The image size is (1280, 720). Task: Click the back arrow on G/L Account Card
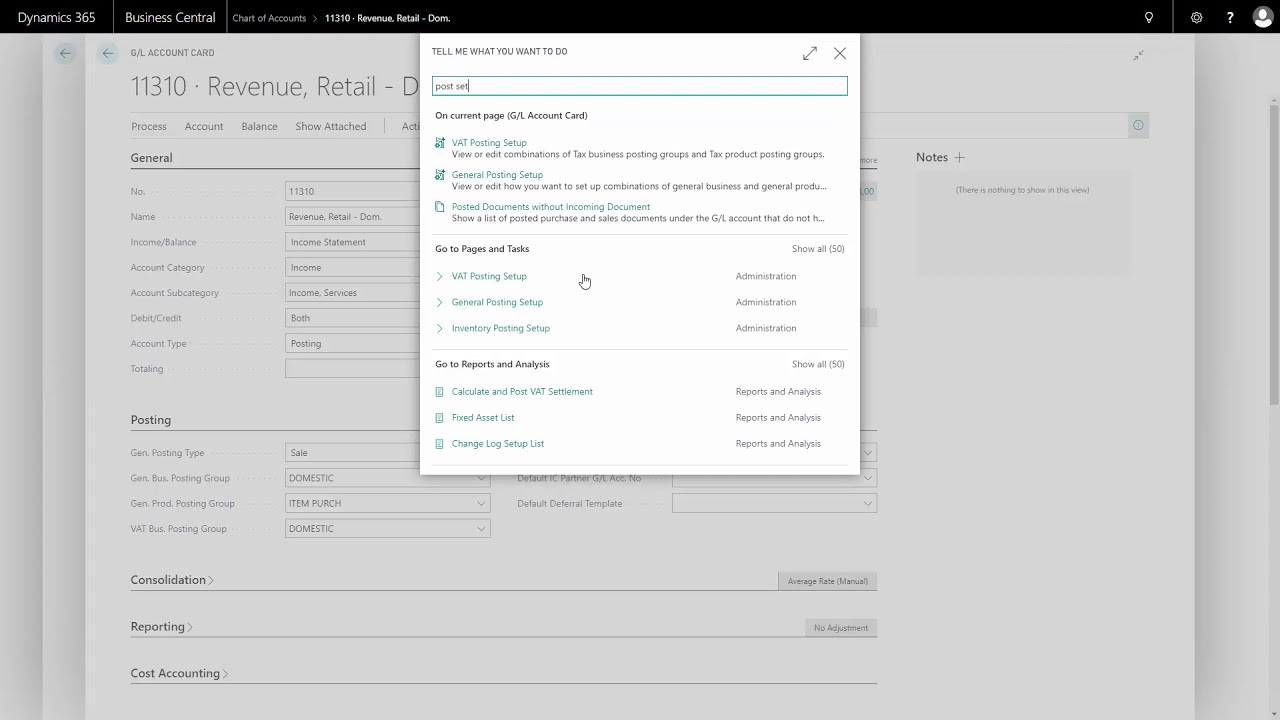click(107, 53)
